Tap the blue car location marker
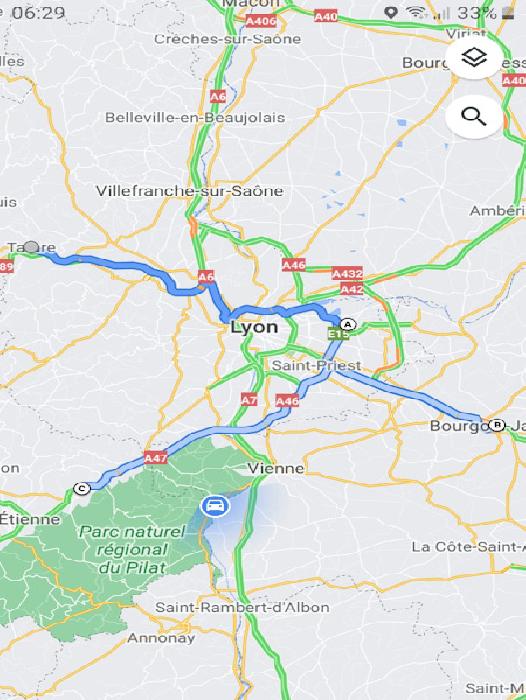The height and width of the screenshot is (700, 526). click(216, 506)
